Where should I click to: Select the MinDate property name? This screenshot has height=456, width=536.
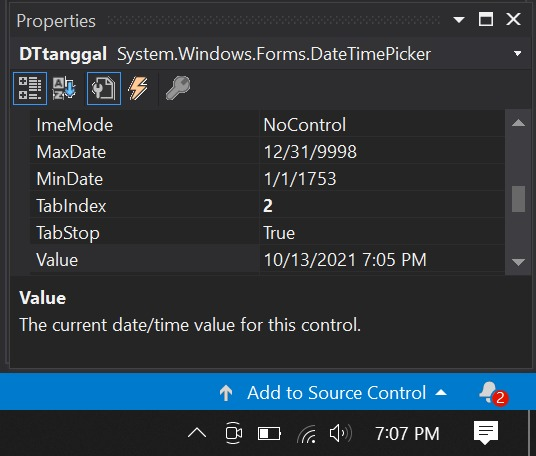(x=70, y=179)
